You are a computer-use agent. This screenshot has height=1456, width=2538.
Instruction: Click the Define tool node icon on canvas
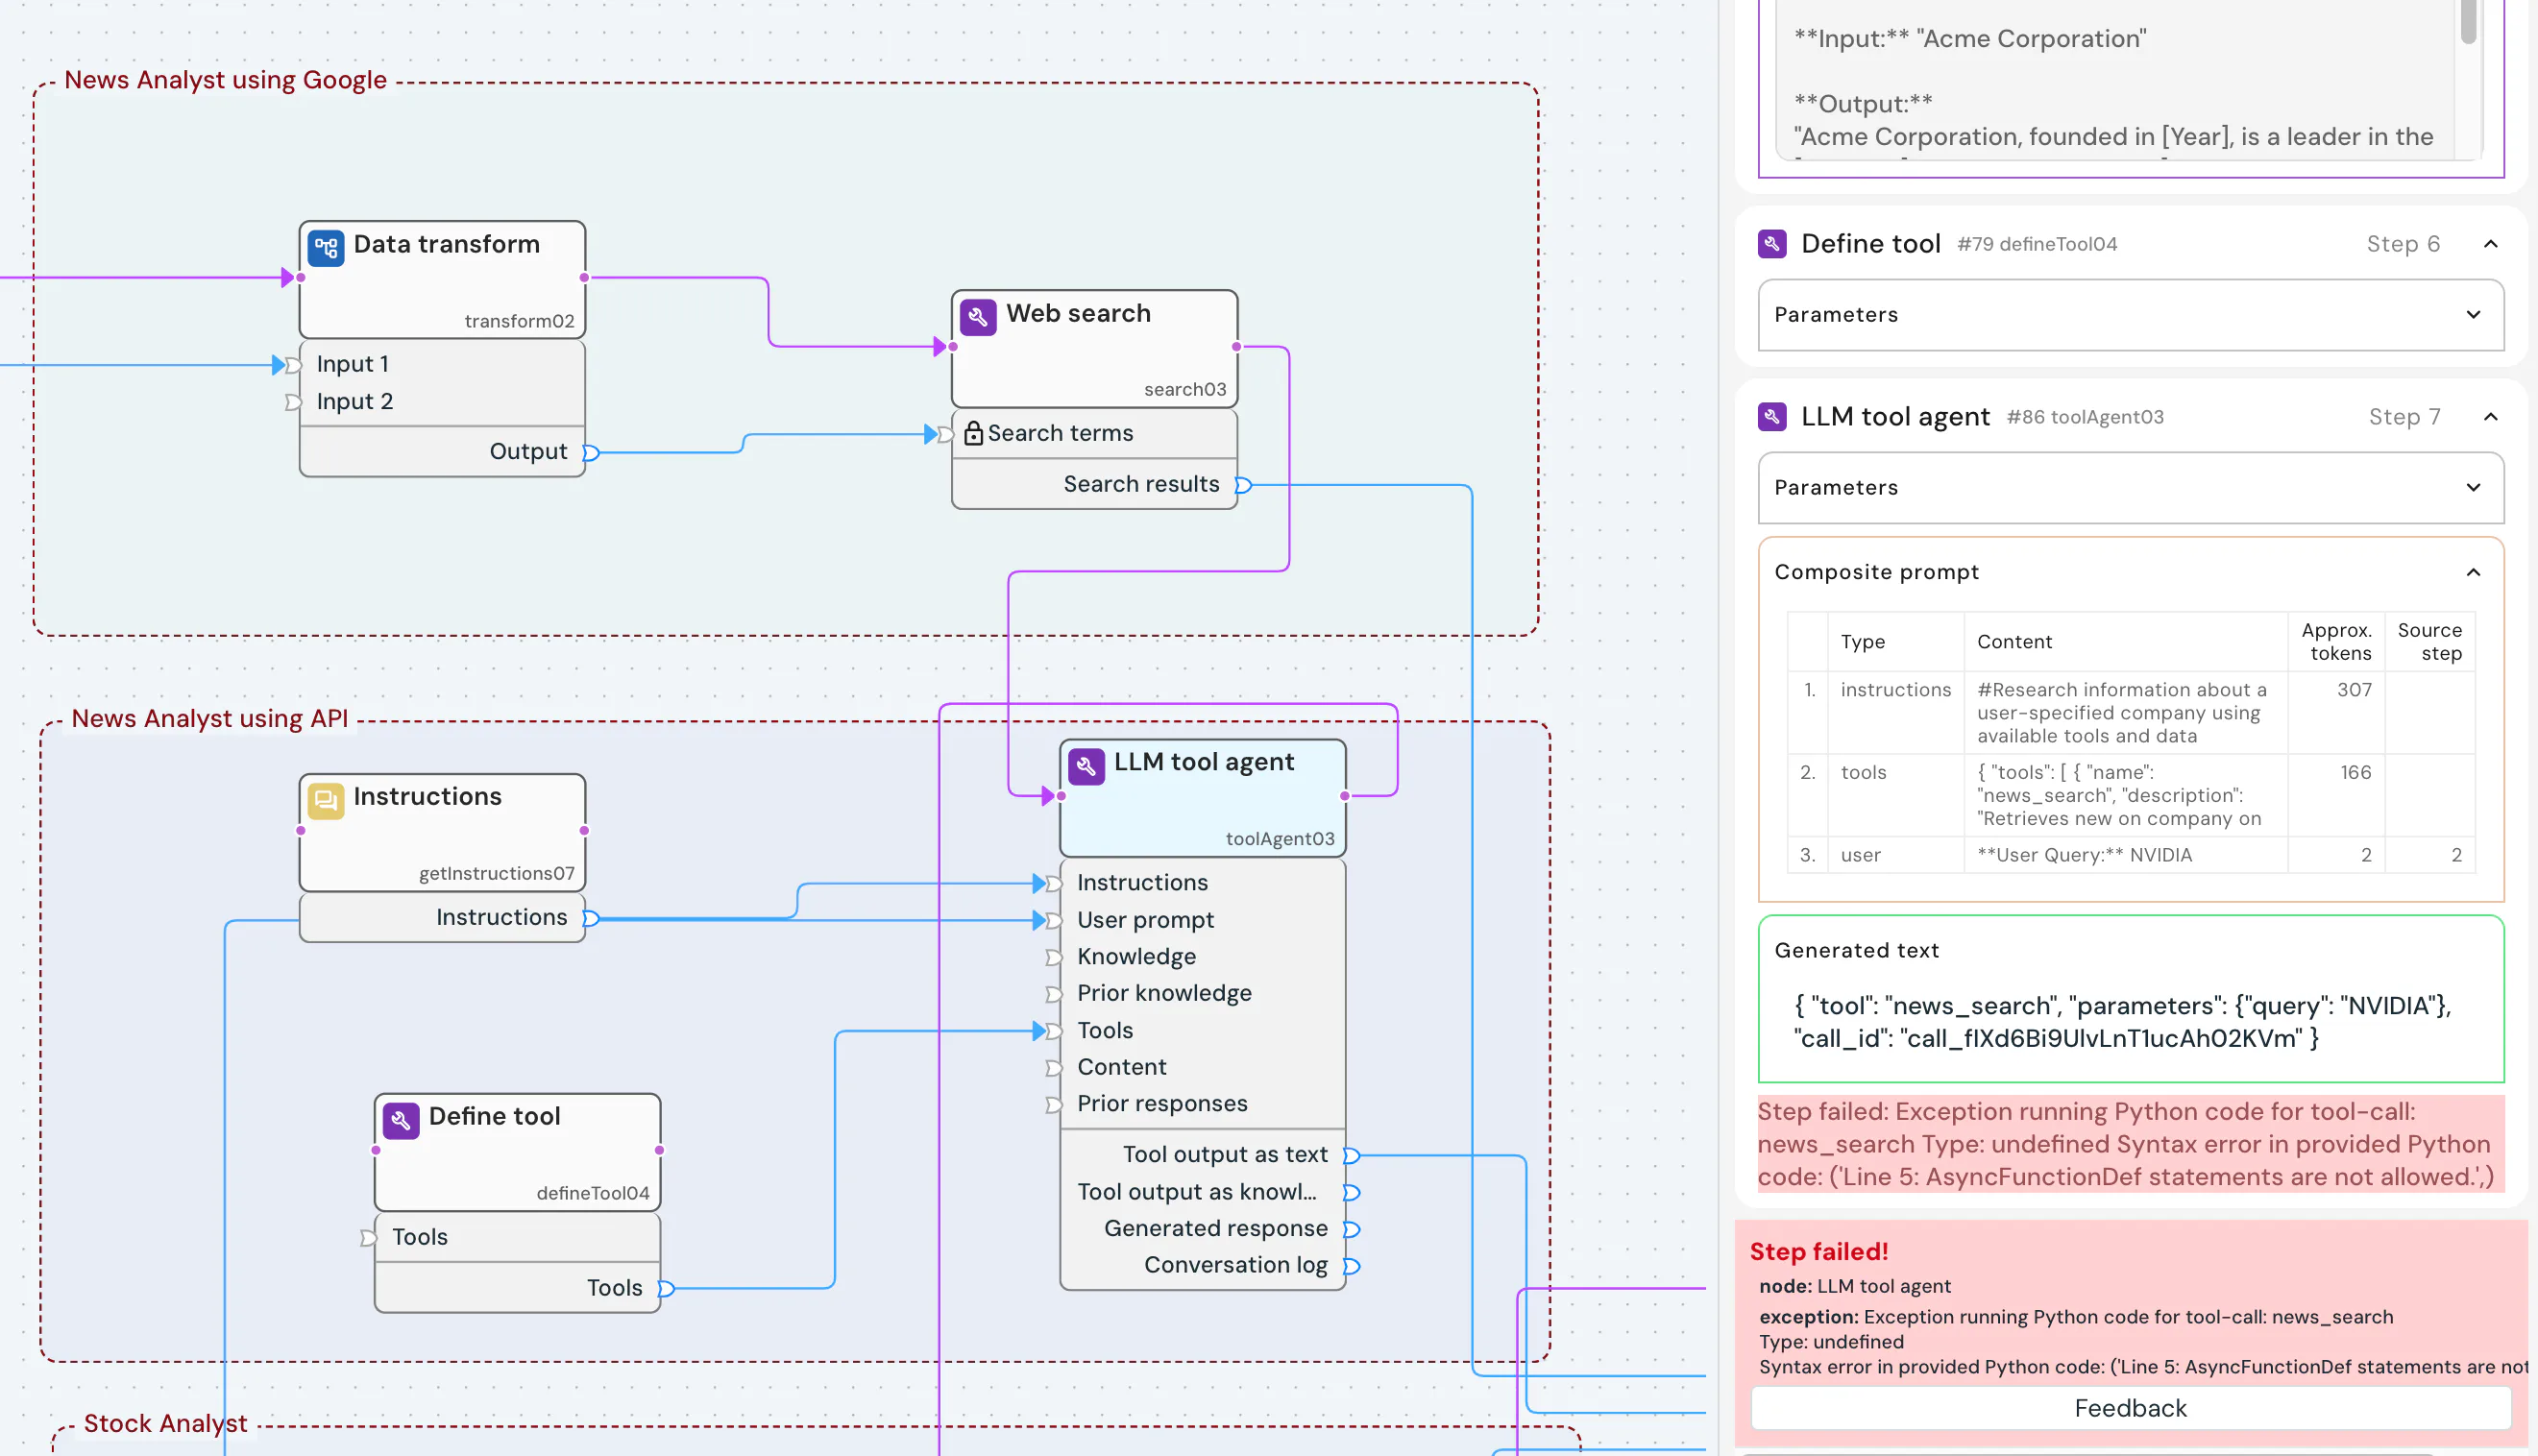[401, 1119]
